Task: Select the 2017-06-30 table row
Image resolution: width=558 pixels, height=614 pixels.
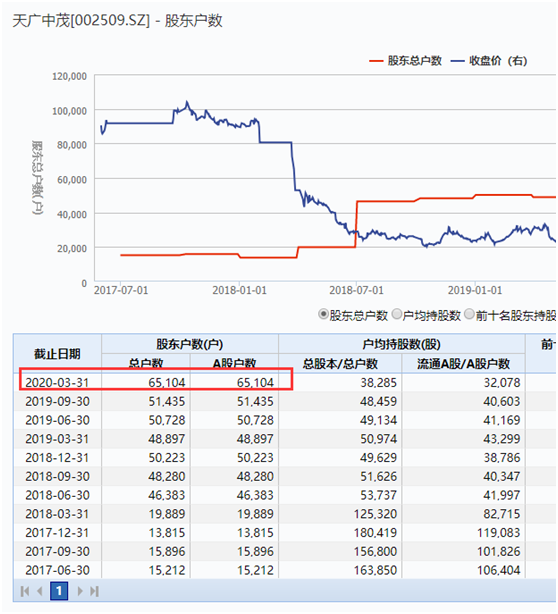Action: 285,570
